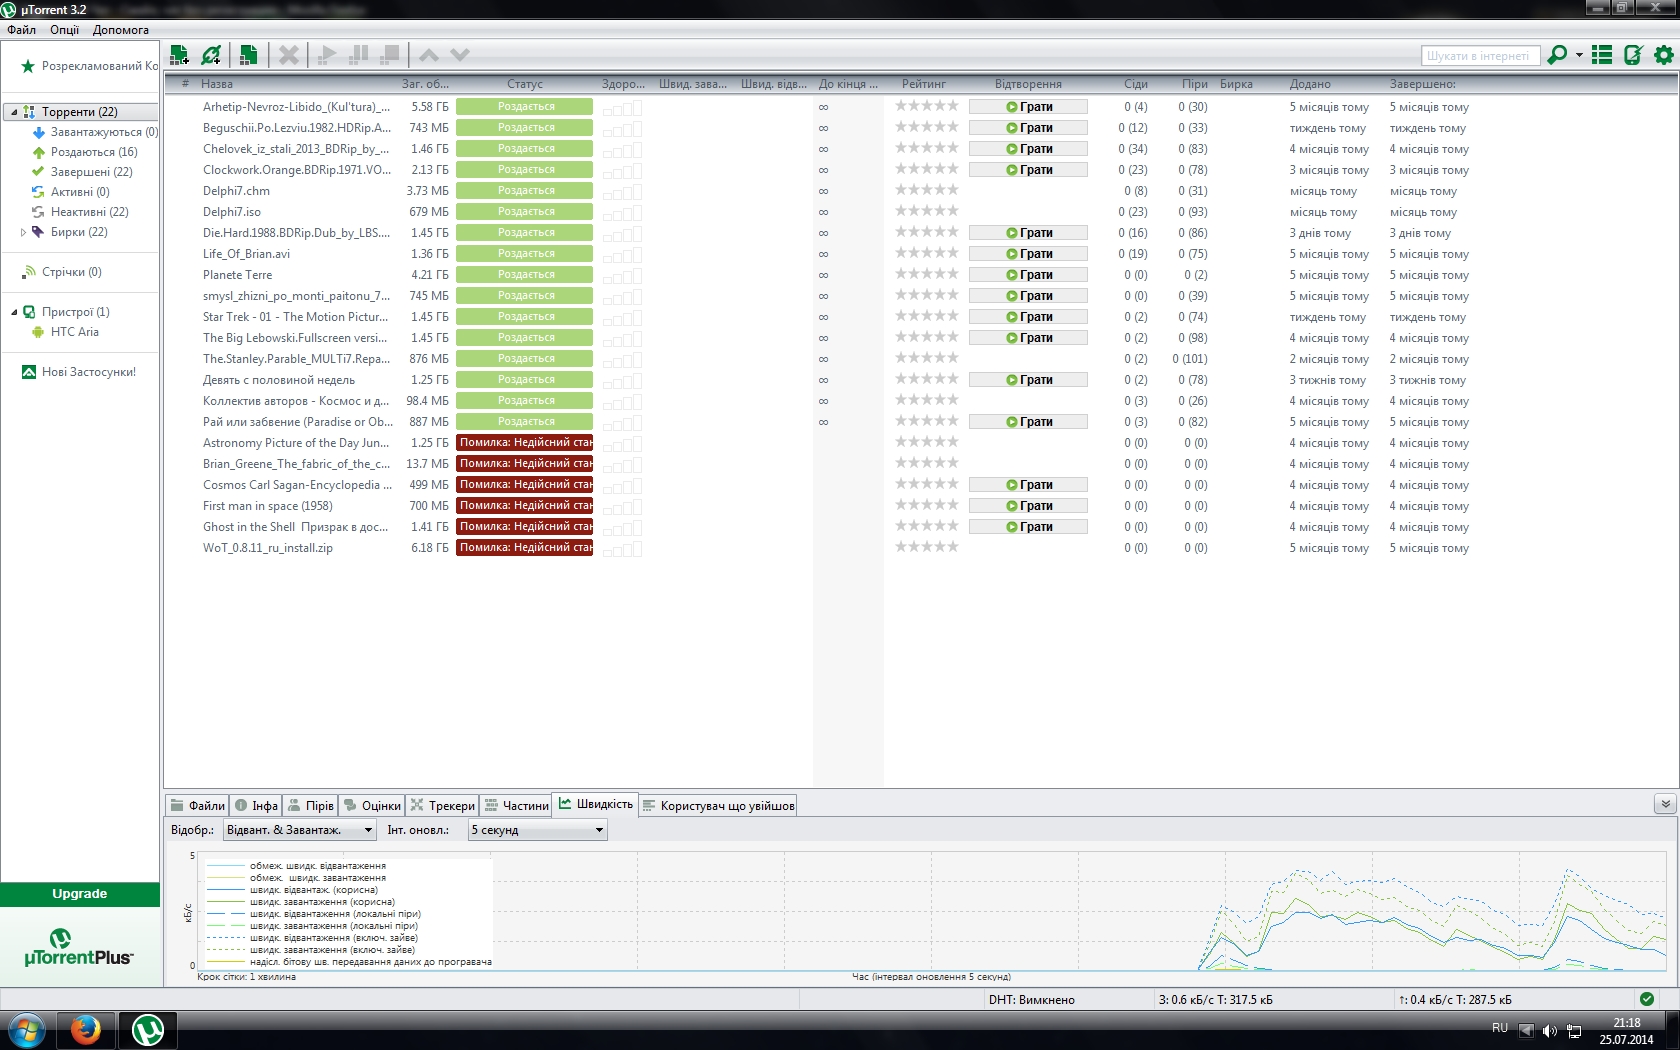Screen dimensions: 1680x1050
Task: Click the green Upgrade button
Action: [x=80, y=894]
